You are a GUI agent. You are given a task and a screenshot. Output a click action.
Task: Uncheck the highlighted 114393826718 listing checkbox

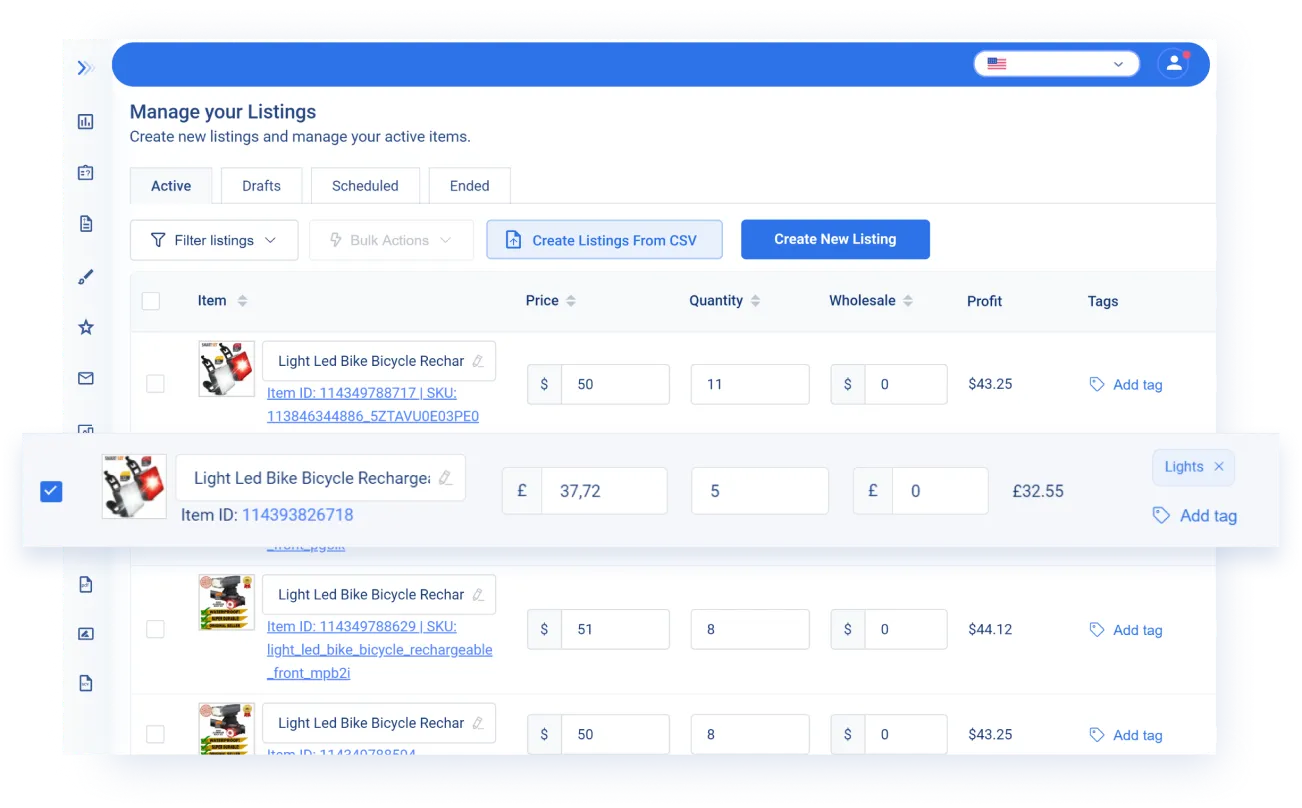click(x=51, y=491)
